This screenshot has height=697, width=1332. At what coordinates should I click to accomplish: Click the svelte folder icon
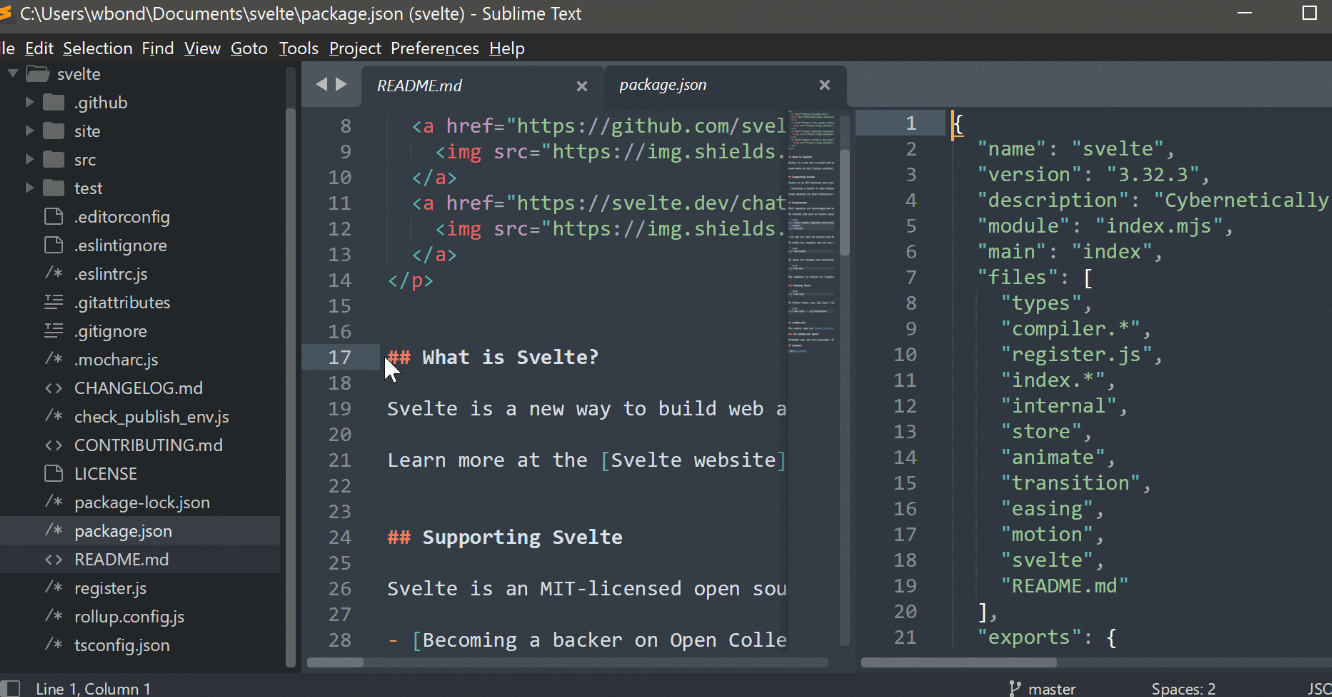click(37, 74)
